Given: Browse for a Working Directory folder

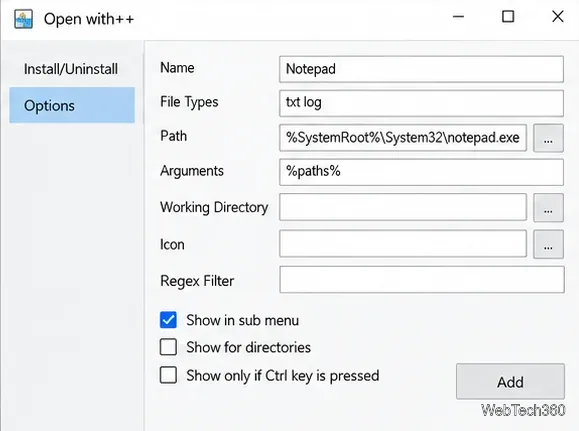Looking at the screenshot, I should coord(548,208).
